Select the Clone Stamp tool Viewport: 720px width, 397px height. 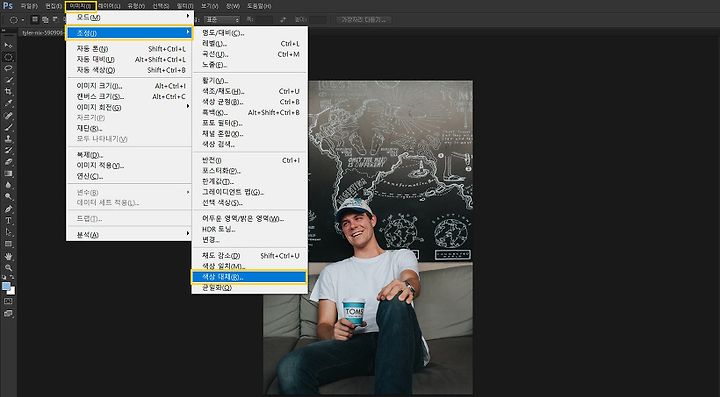click(8, 139)
